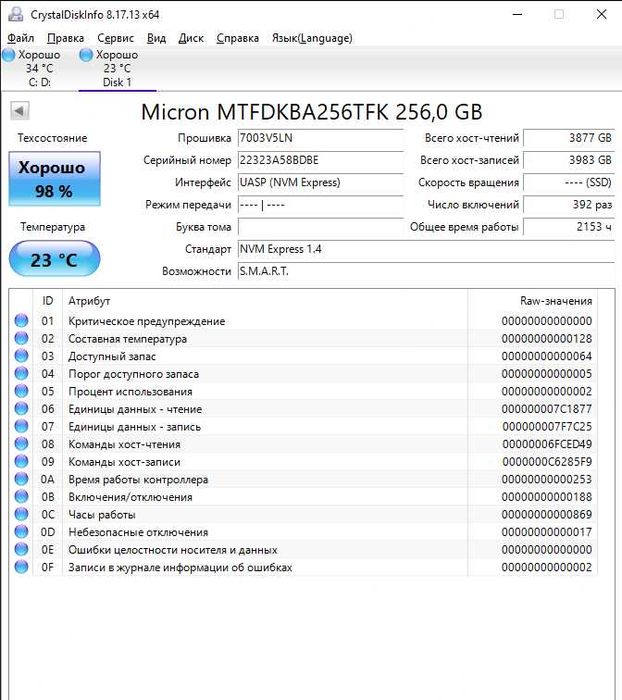Click the disk model title Micron MTFDKBA256TFK
The height and width of the screenshot is (700, 622).
(312, 112)
